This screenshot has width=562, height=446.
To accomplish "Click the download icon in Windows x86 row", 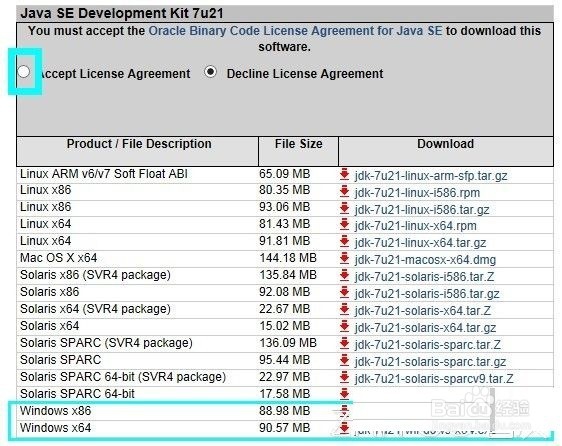I will [344, 411].
